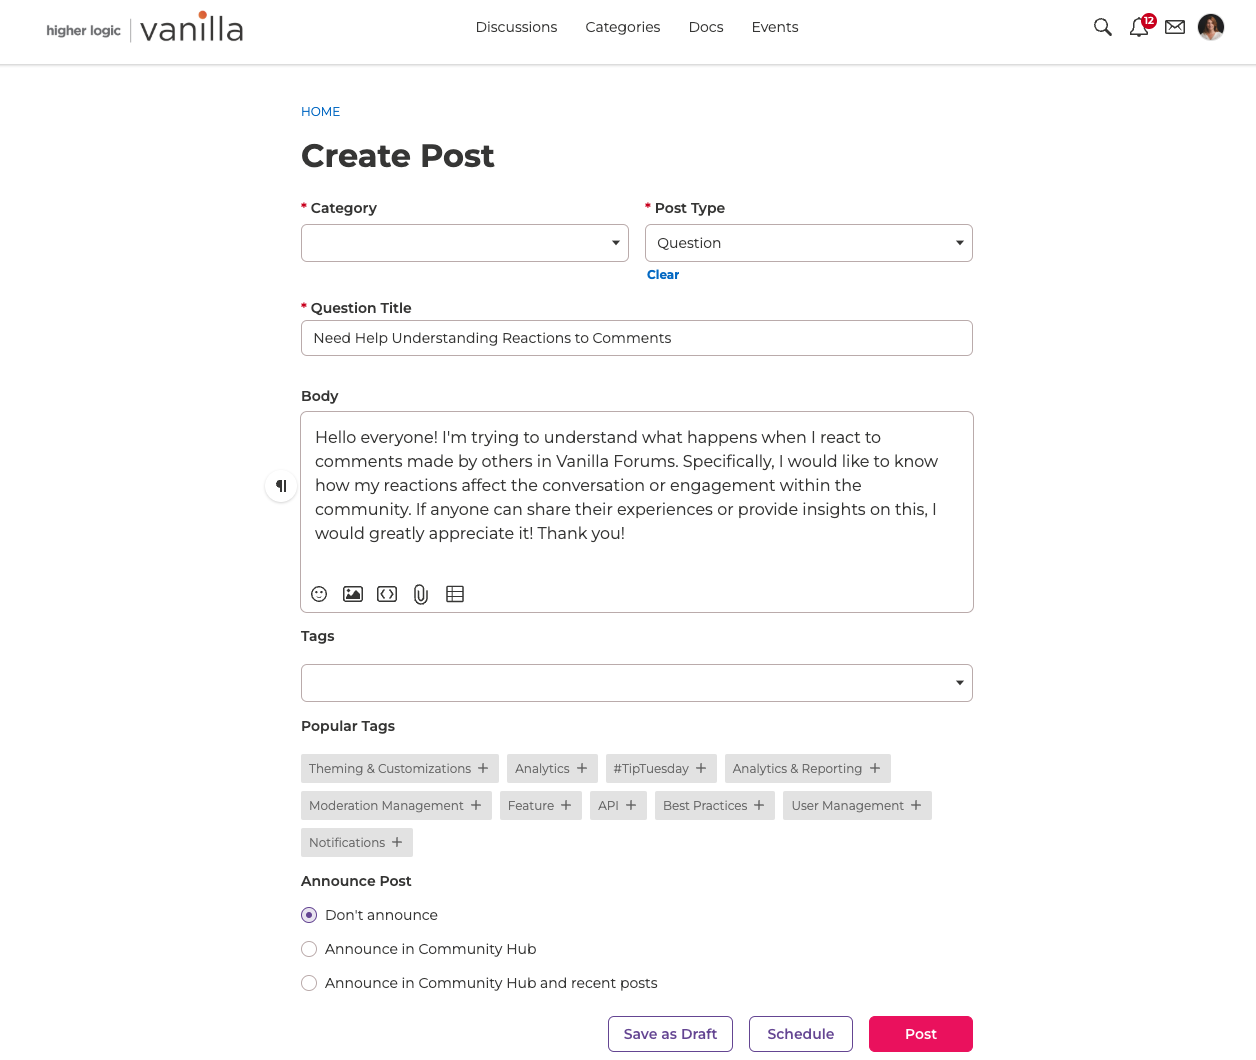
Task: Insert an image into the post body
Action: (x=353, y=594)
